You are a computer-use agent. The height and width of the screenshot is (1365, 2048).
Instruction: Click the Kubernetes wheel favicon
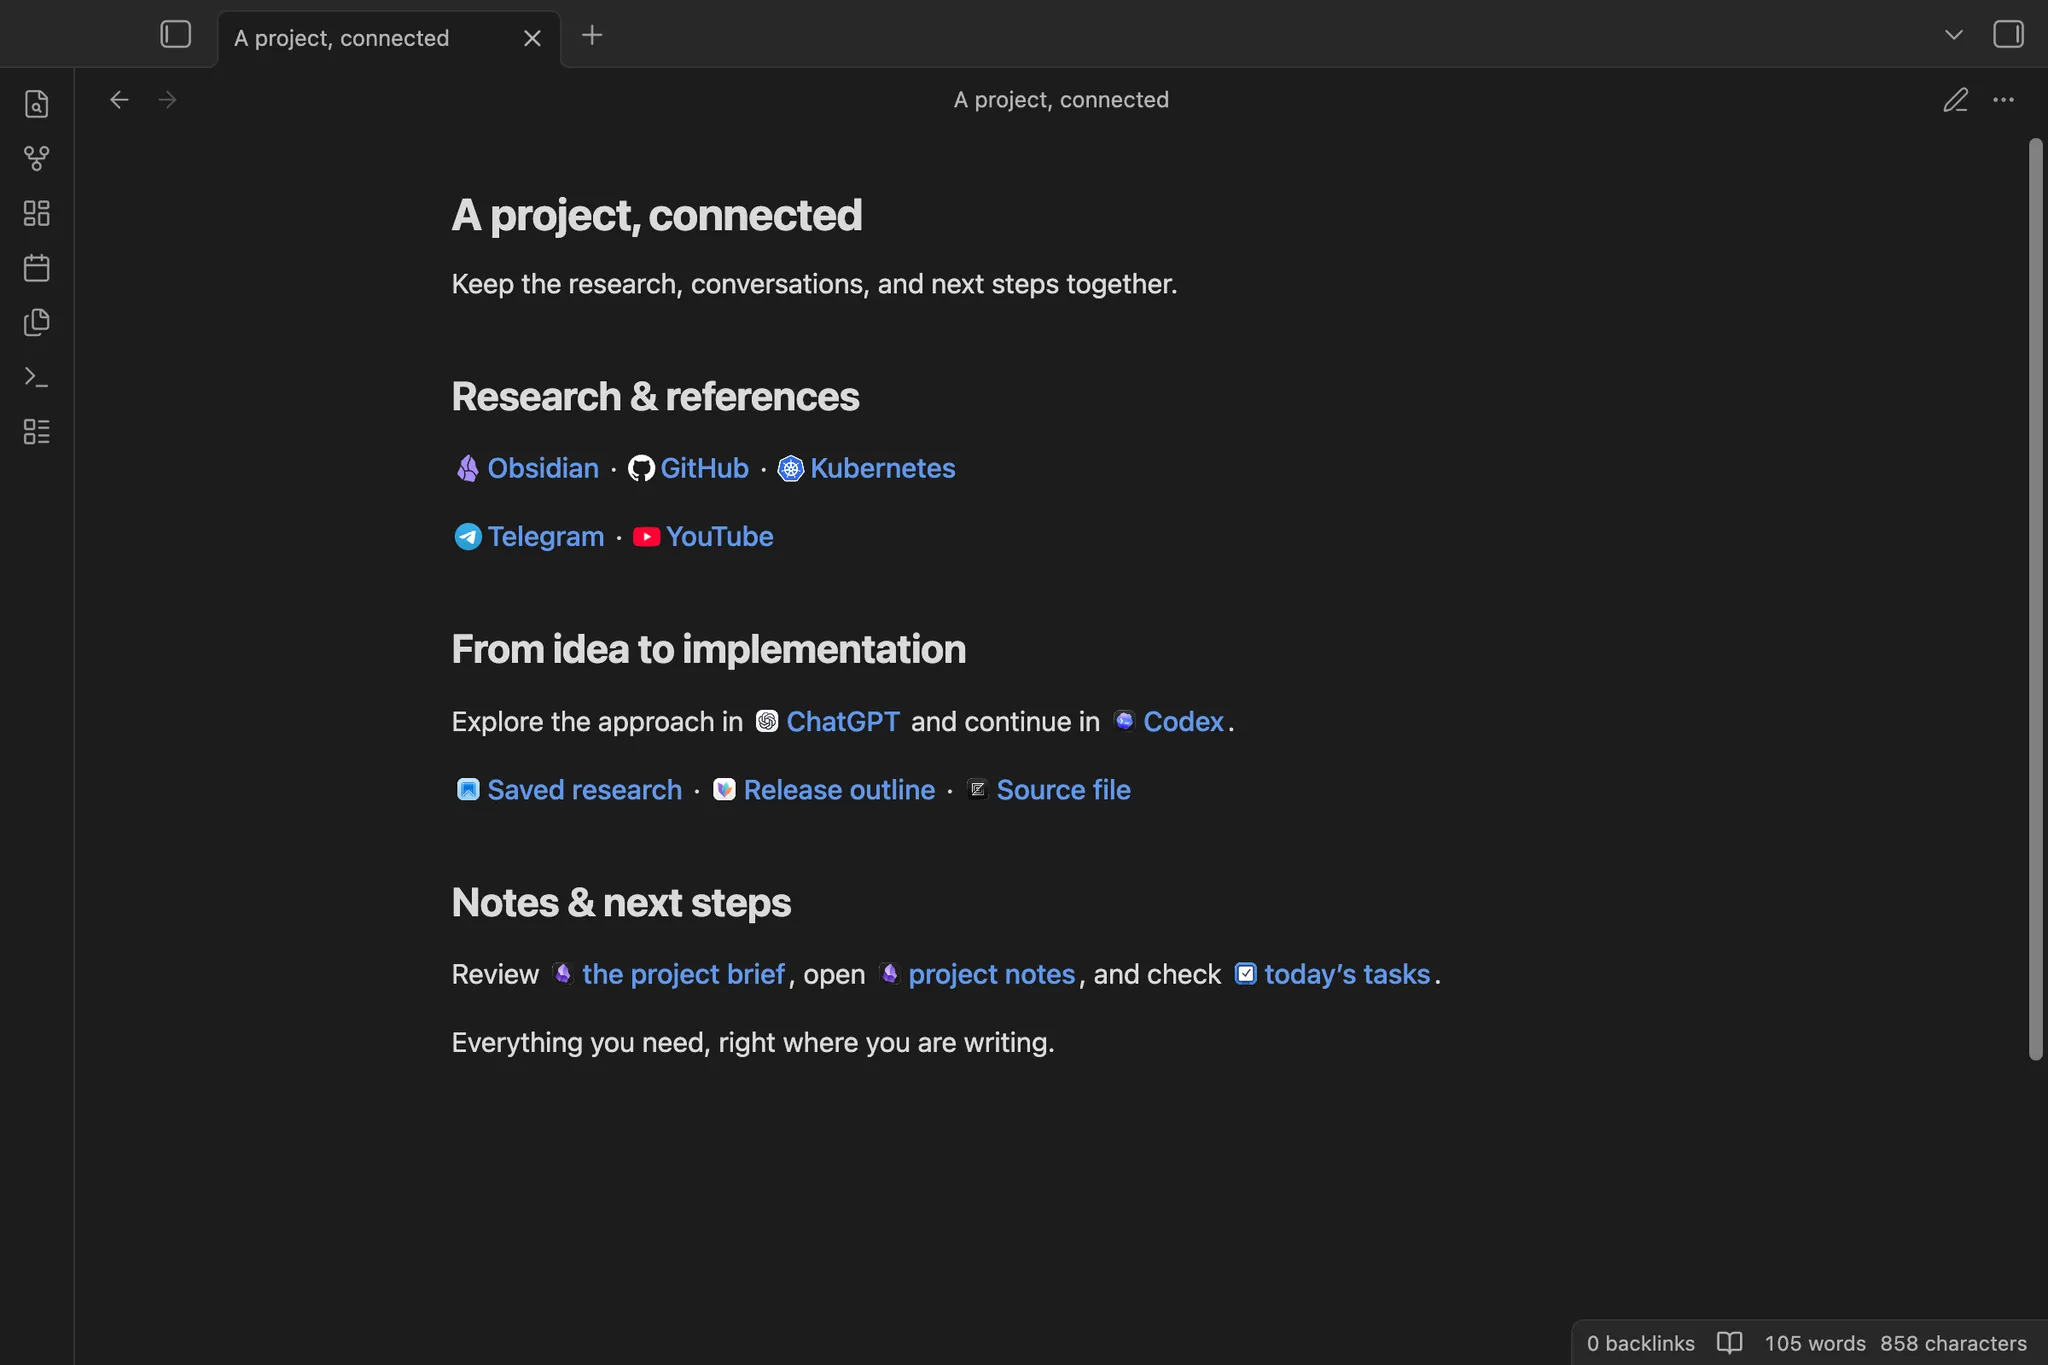[x=790, y=468]
